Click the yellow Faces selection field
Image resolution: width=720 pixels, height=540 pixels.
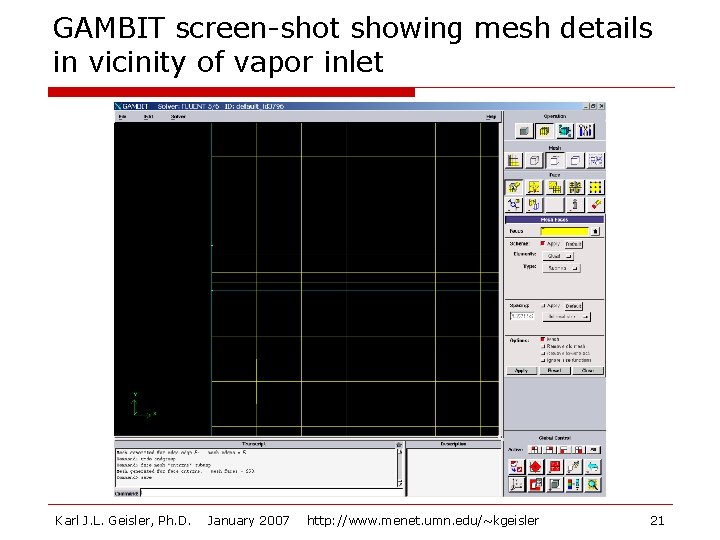click(564, 231)
